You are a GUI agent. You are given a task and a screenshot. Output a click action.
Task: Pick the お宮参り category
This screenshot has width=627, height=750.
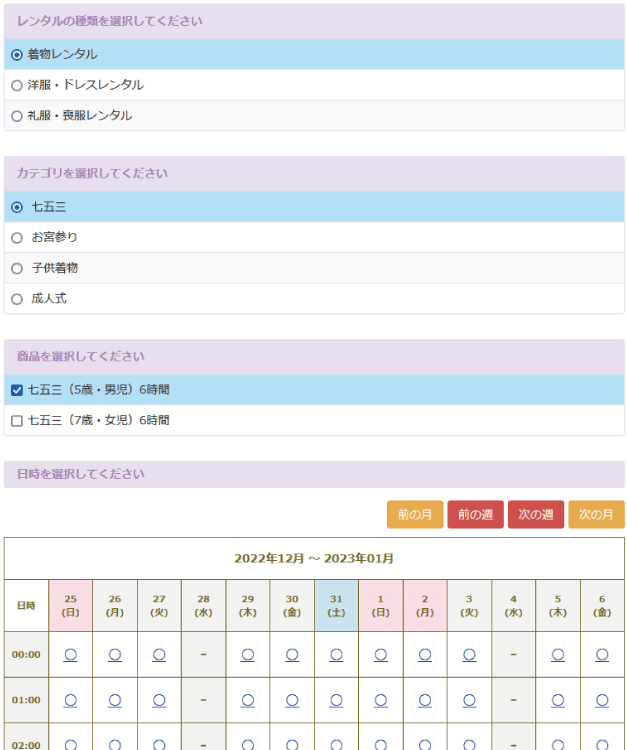(x=17, y=237)
